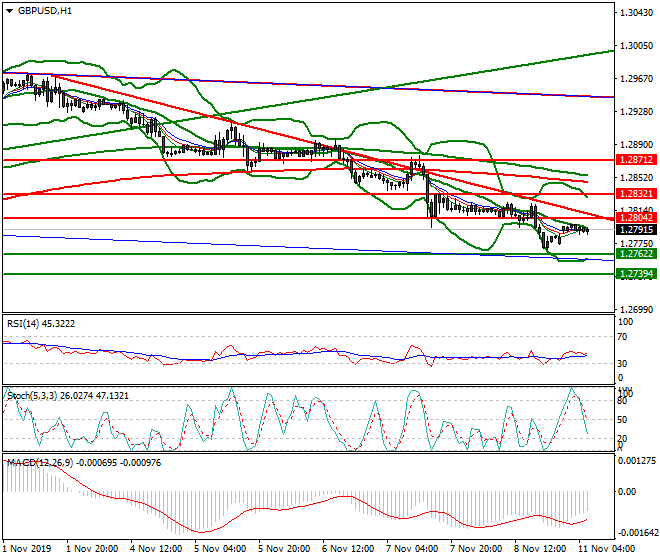Select the 1.27622 green support price label
This screenshot has width=660, height=560.
636,254
